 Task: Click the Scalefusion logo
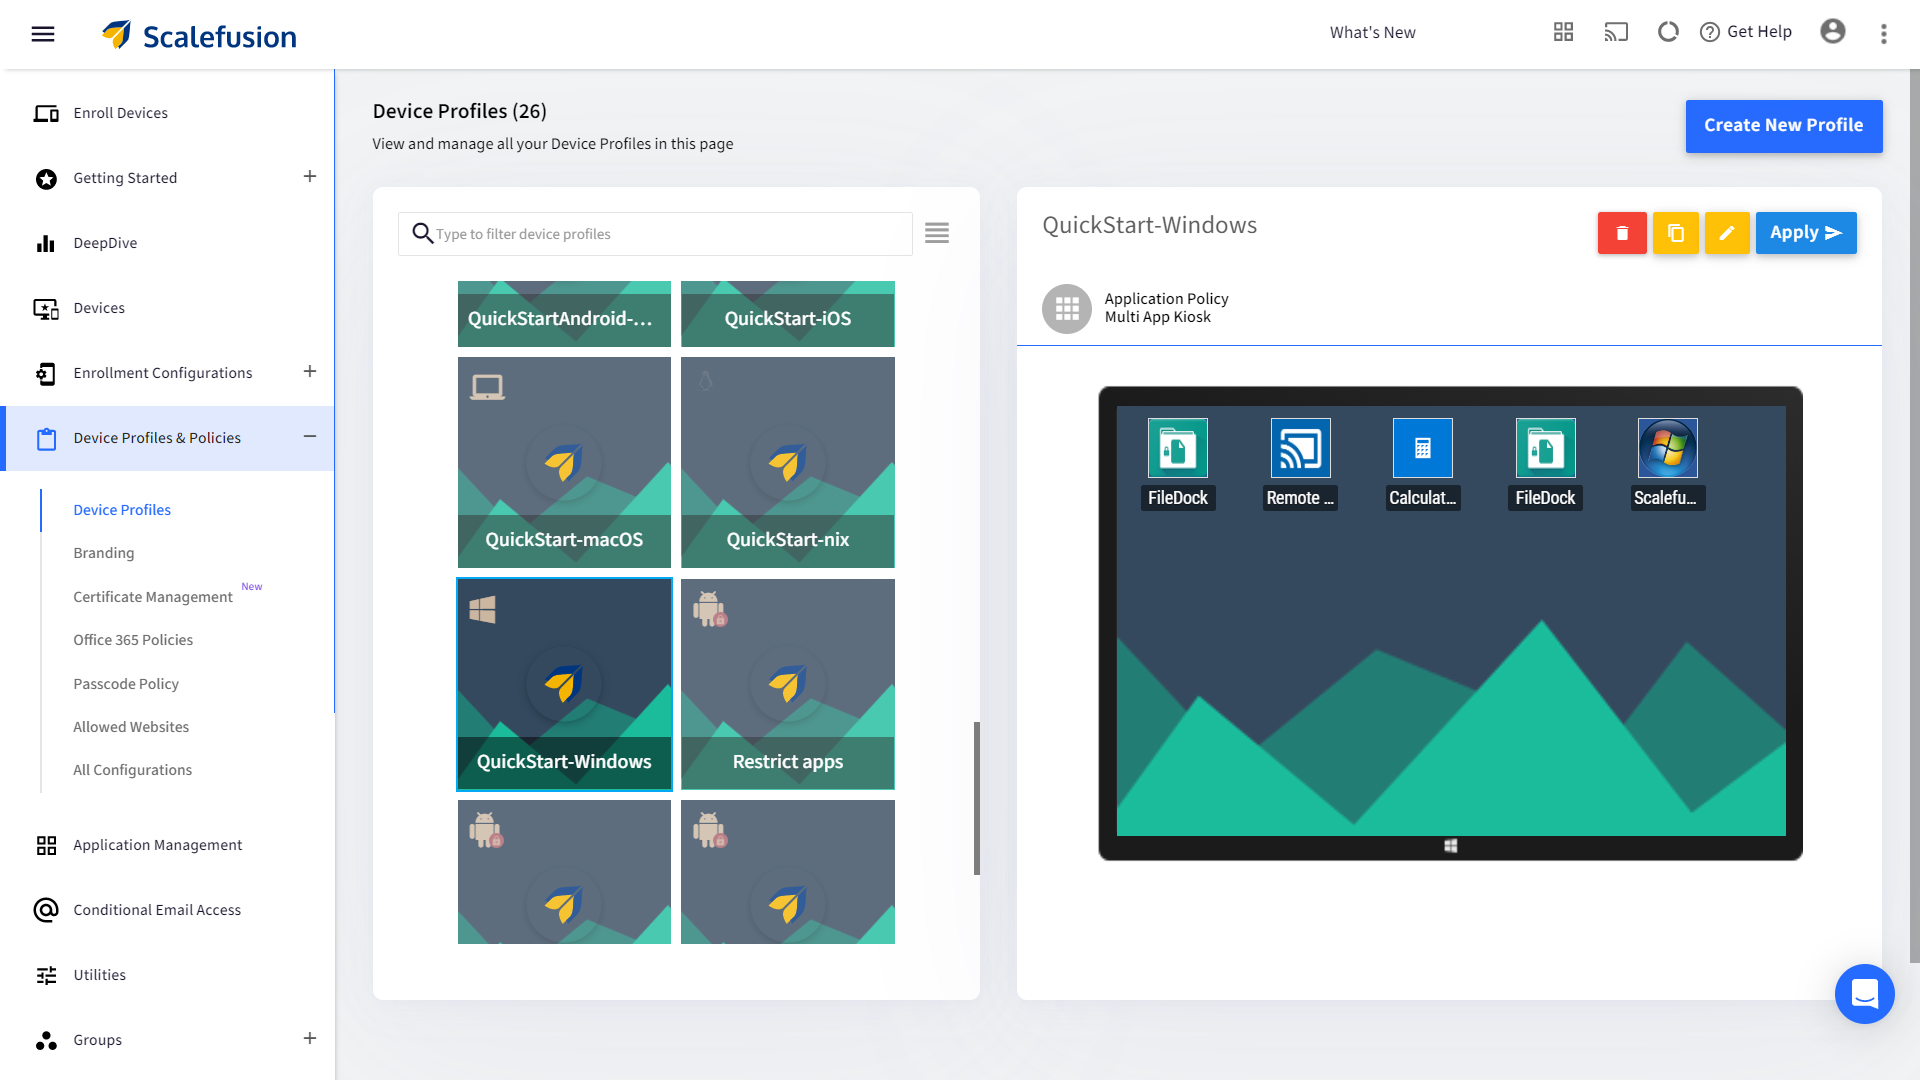(x=199, y=35)
